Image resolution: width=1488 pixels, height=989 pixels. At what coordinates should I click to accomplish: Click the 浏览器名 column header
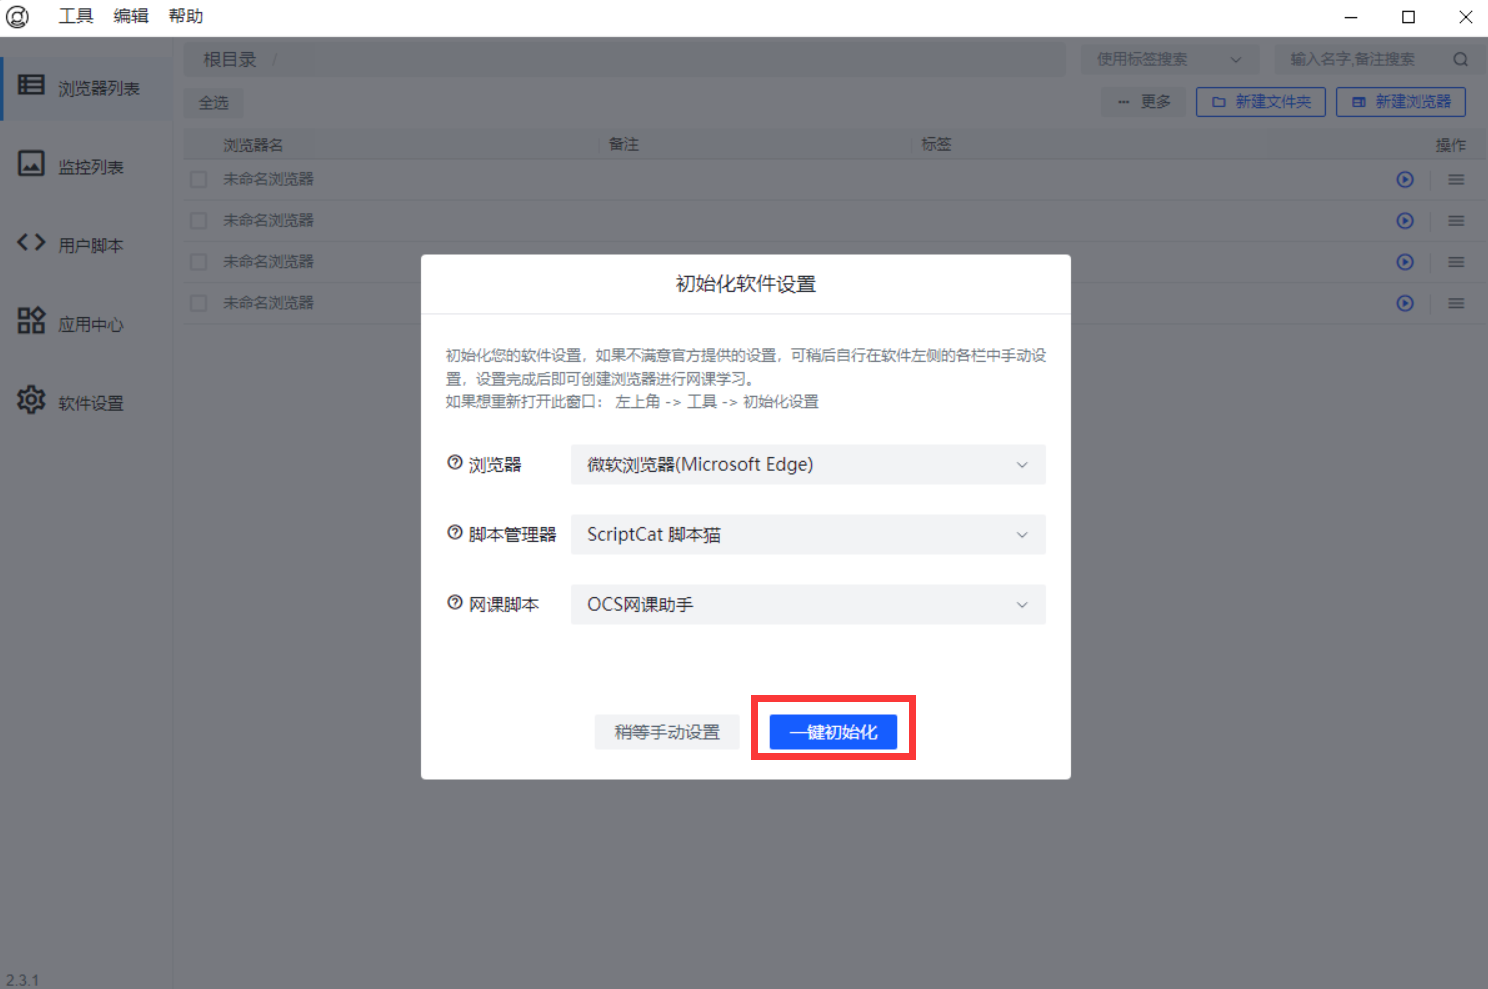pyautogui.click(x=253, y=145)
